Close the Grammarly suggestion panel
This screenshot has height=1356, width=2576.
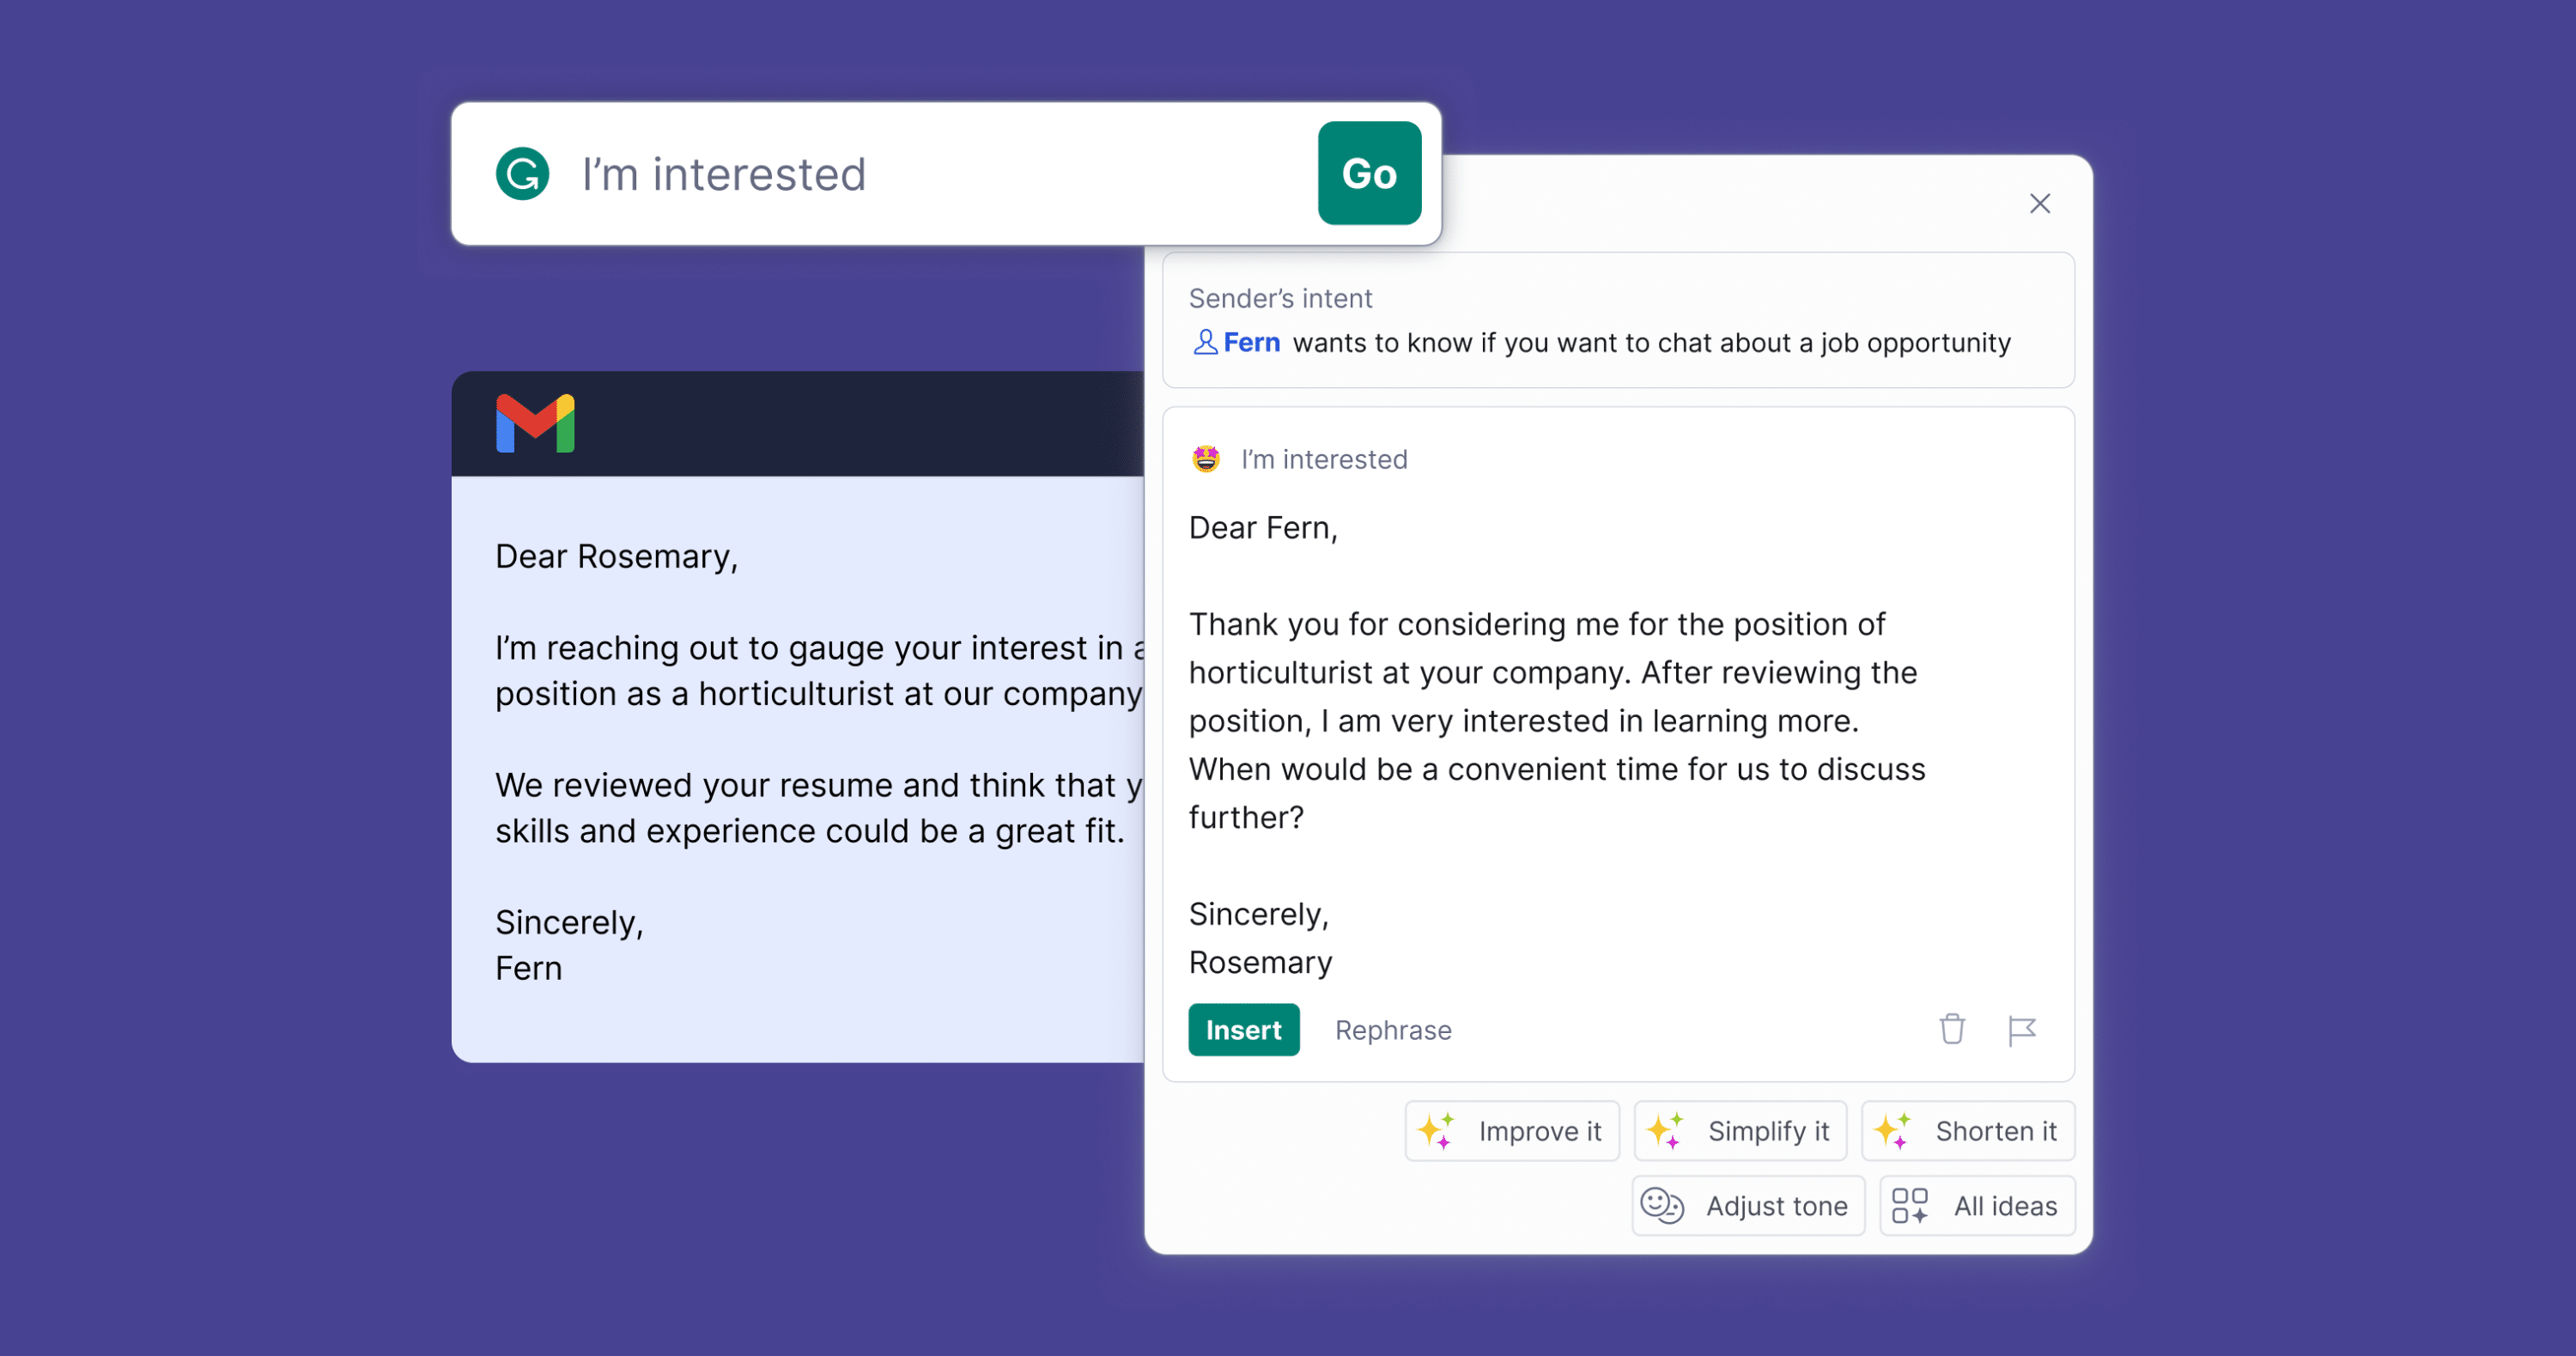(x=2039, y=204)
